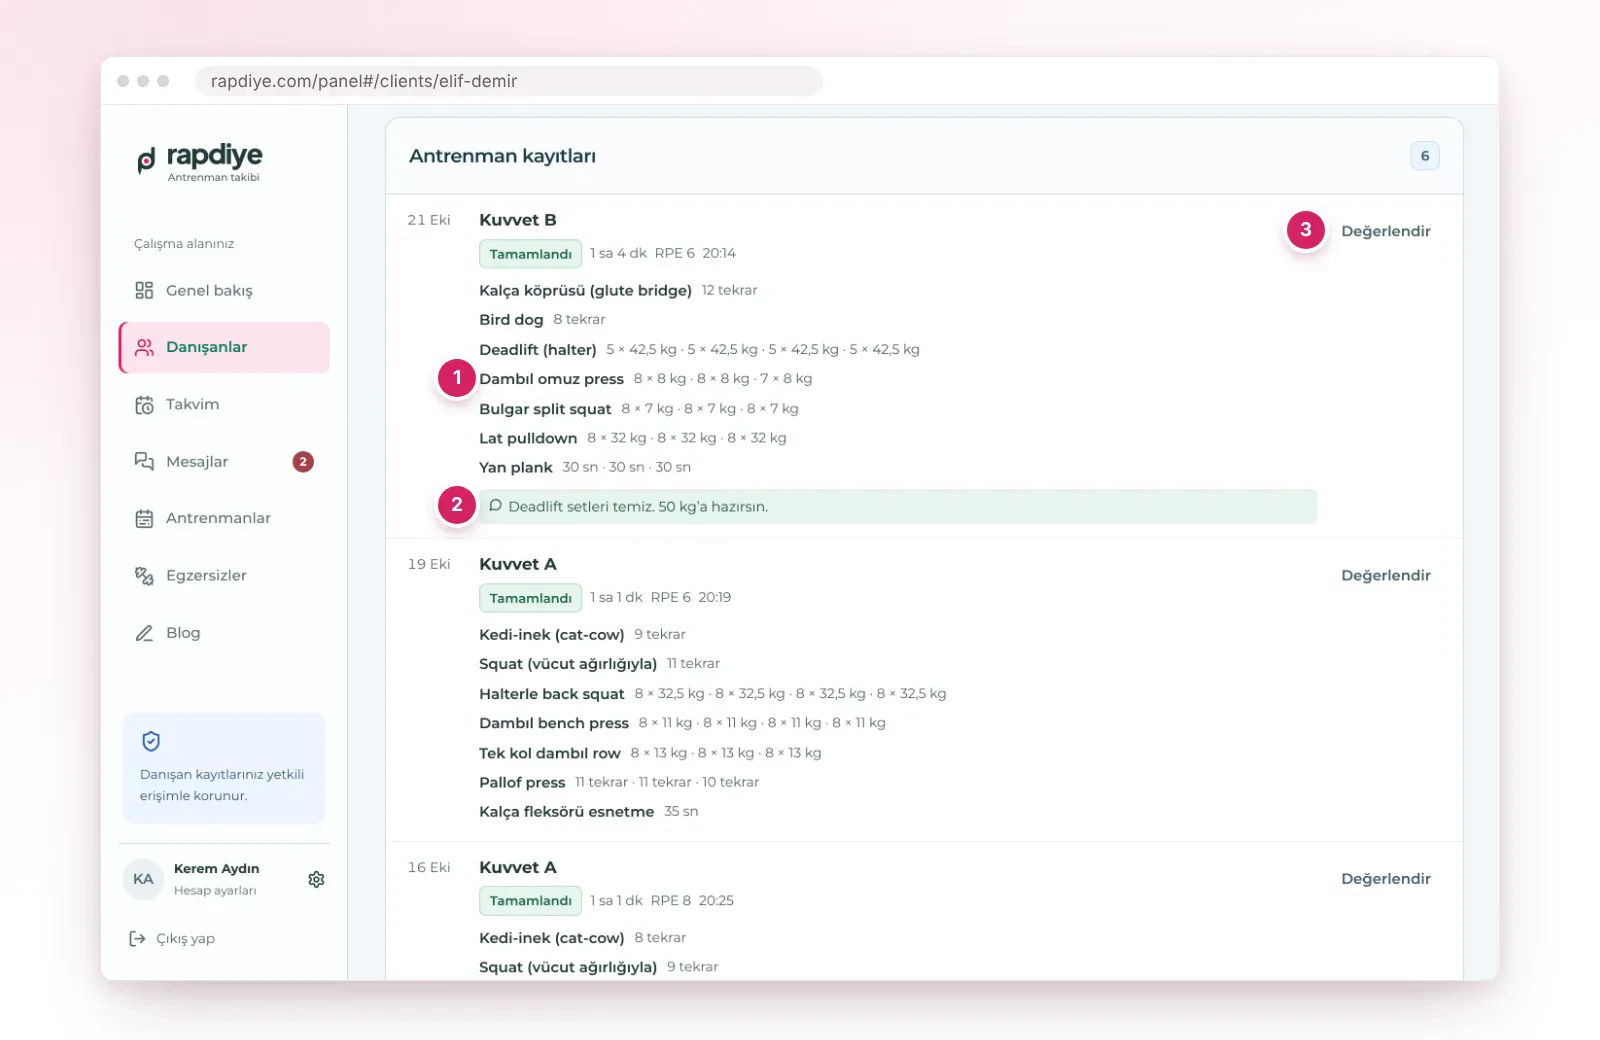Click the unread badge 2 on Mesajlar

303,461
